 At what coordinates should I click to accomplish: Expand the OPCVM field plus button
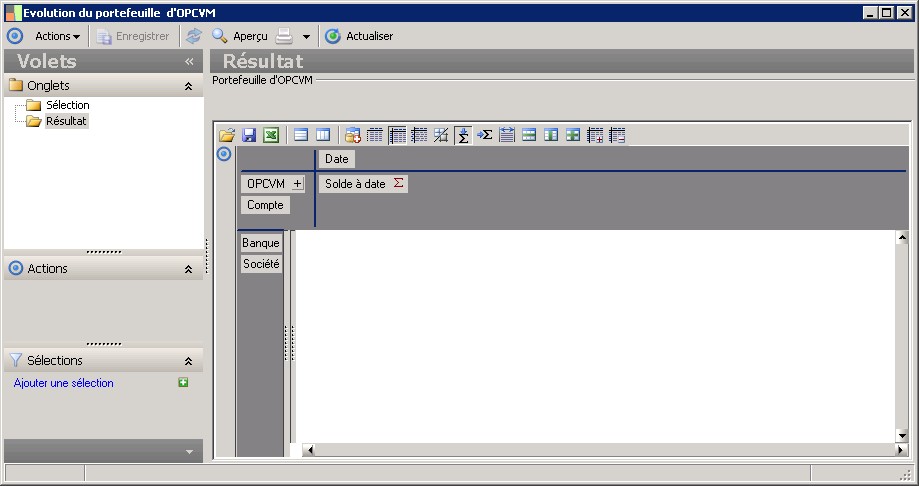298,183
